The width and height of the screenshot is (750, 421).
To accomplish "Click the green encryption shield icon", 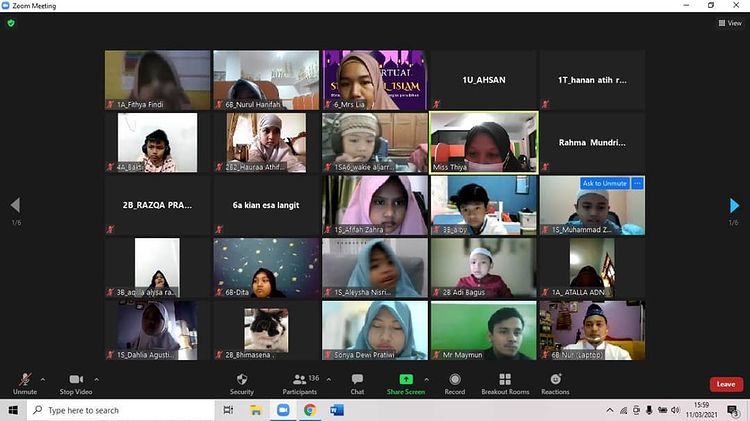I will (x=11, y=23).
